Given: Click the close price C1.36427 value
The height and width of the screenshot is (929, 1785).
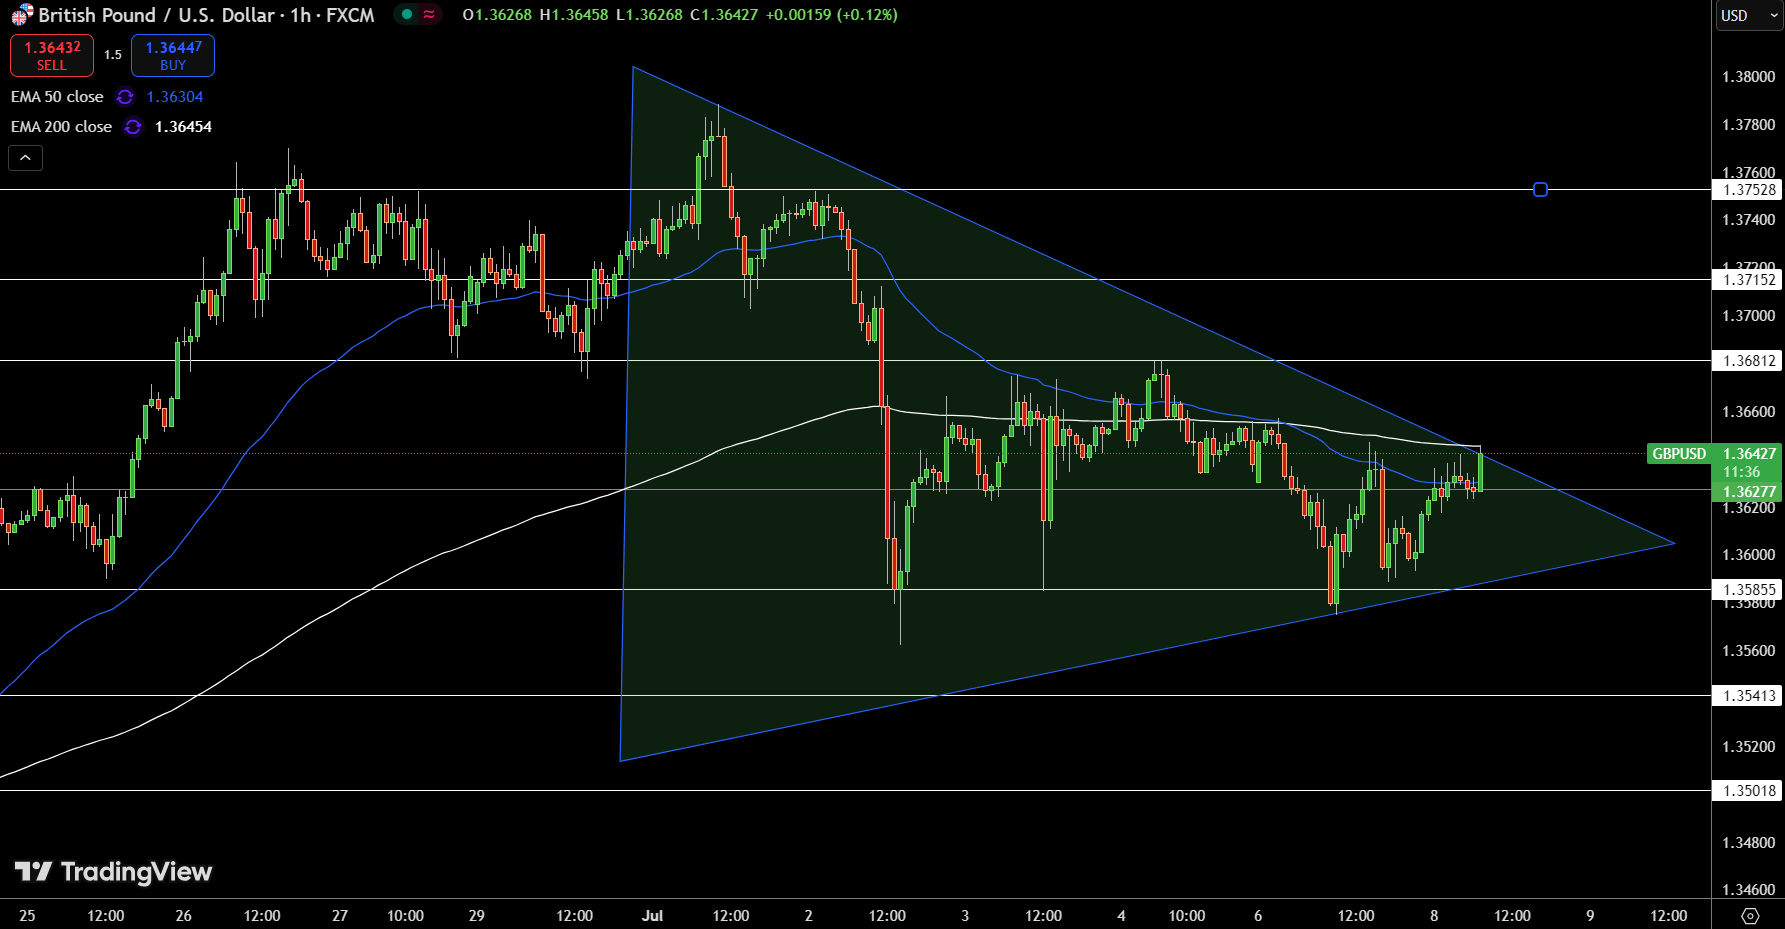Looking at the screenshot, I should (724, 15).
